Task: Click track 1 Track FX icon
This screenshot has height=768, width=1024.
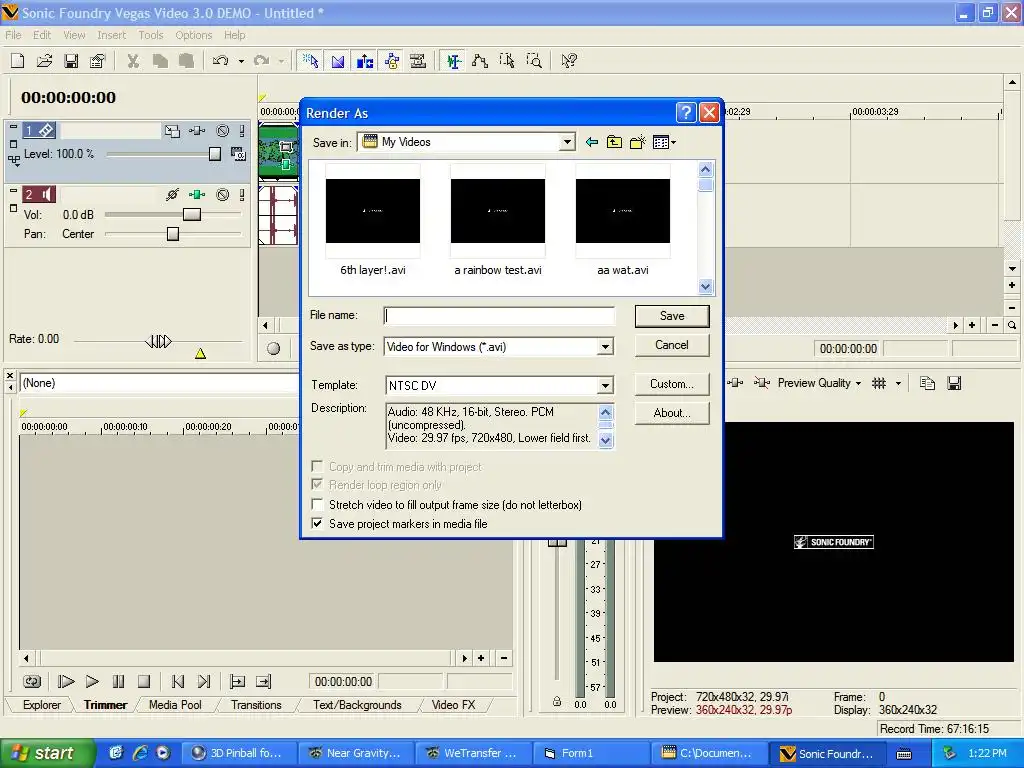Action: click(197, 131)
